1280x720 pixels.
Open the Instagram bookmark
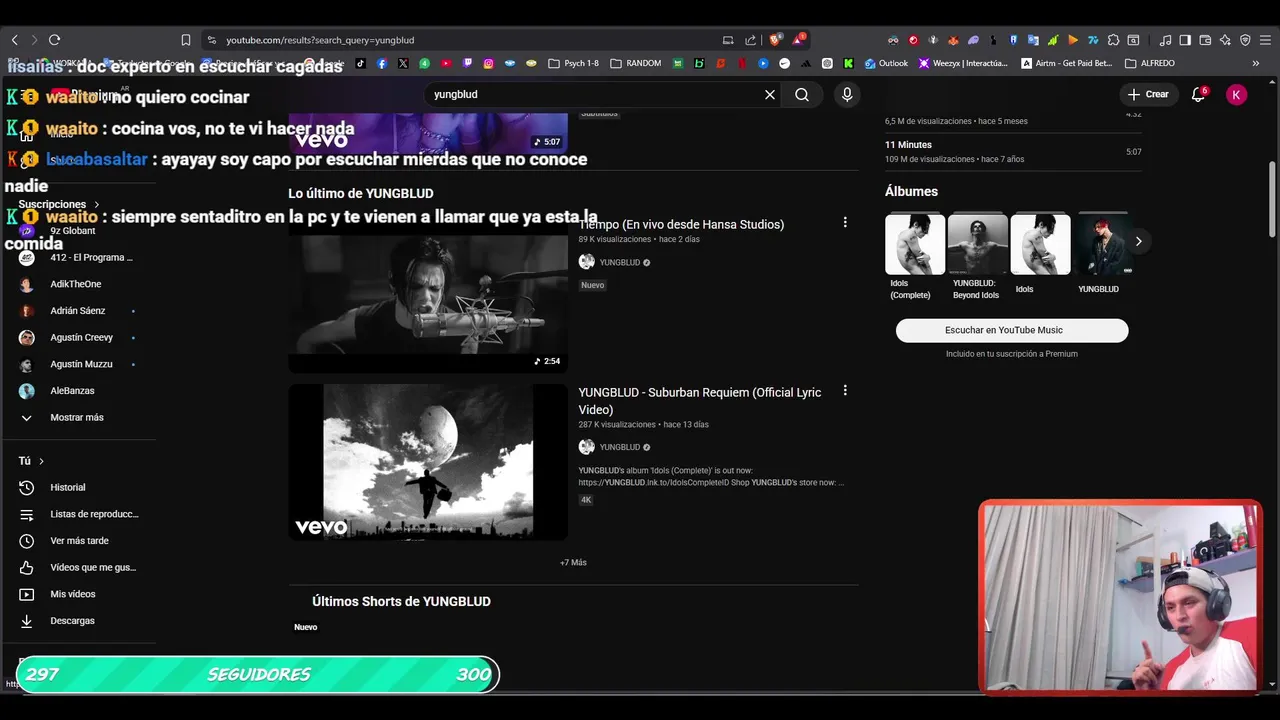(488, 63)
